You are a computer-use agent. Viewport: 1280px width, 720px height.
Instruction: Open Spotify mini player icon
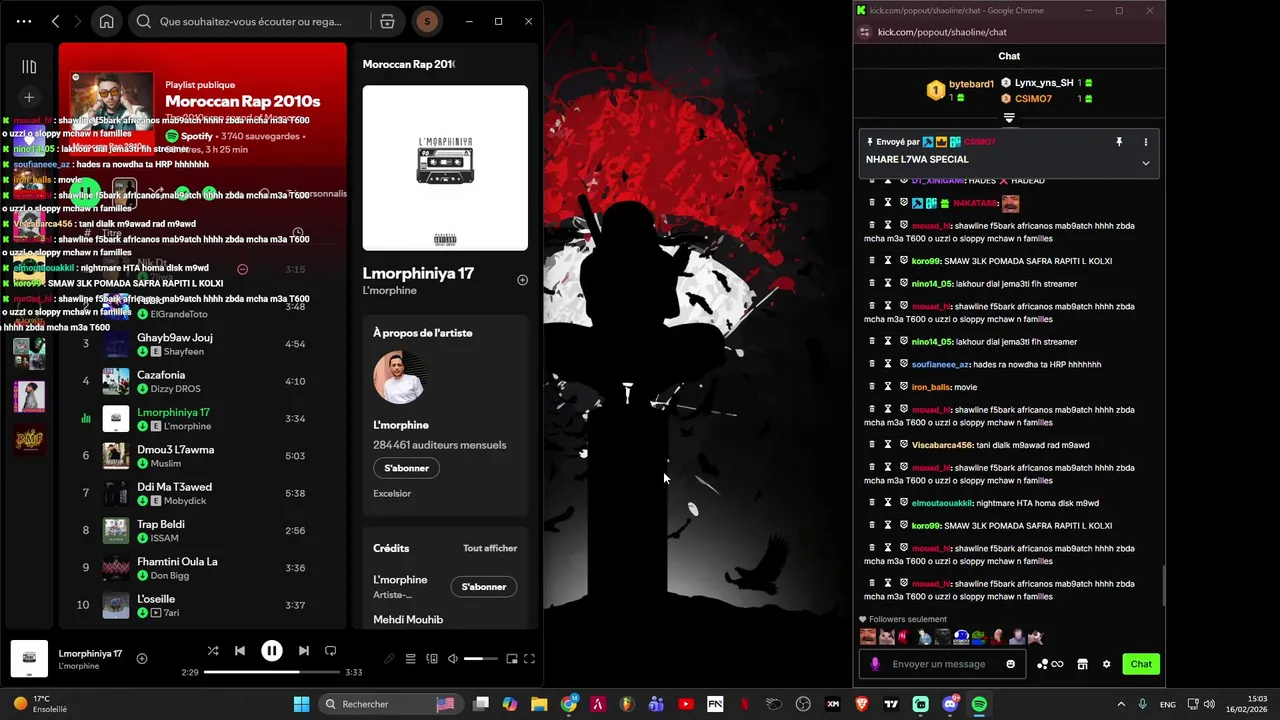coord(512,659)
